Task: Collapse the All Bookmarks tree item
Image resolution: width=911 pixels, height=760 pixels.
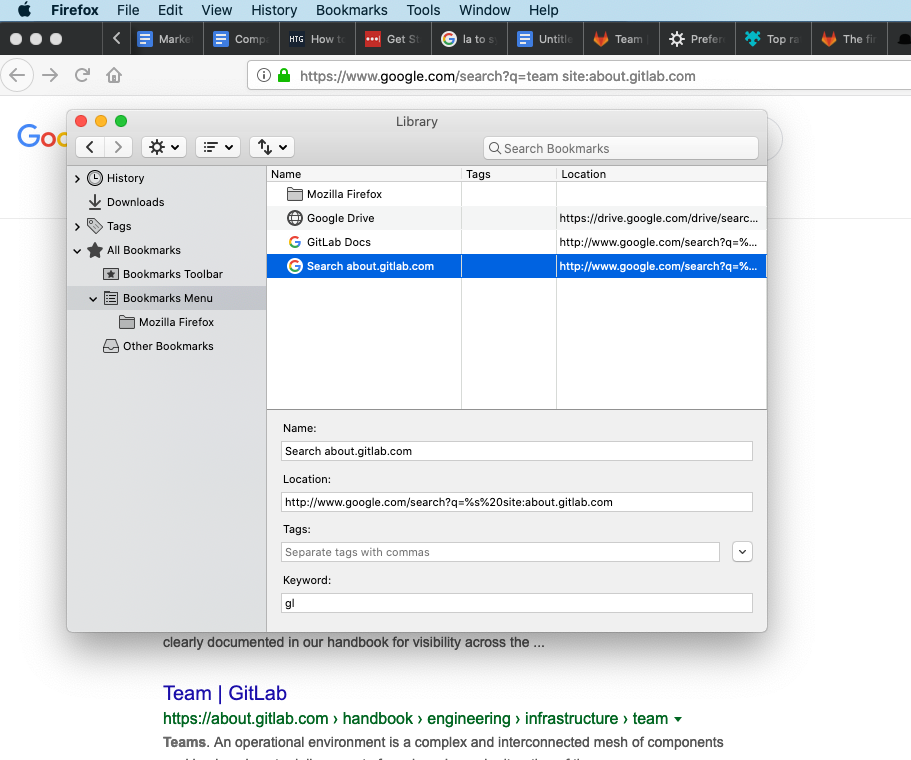Action: [x=77, y=250]
